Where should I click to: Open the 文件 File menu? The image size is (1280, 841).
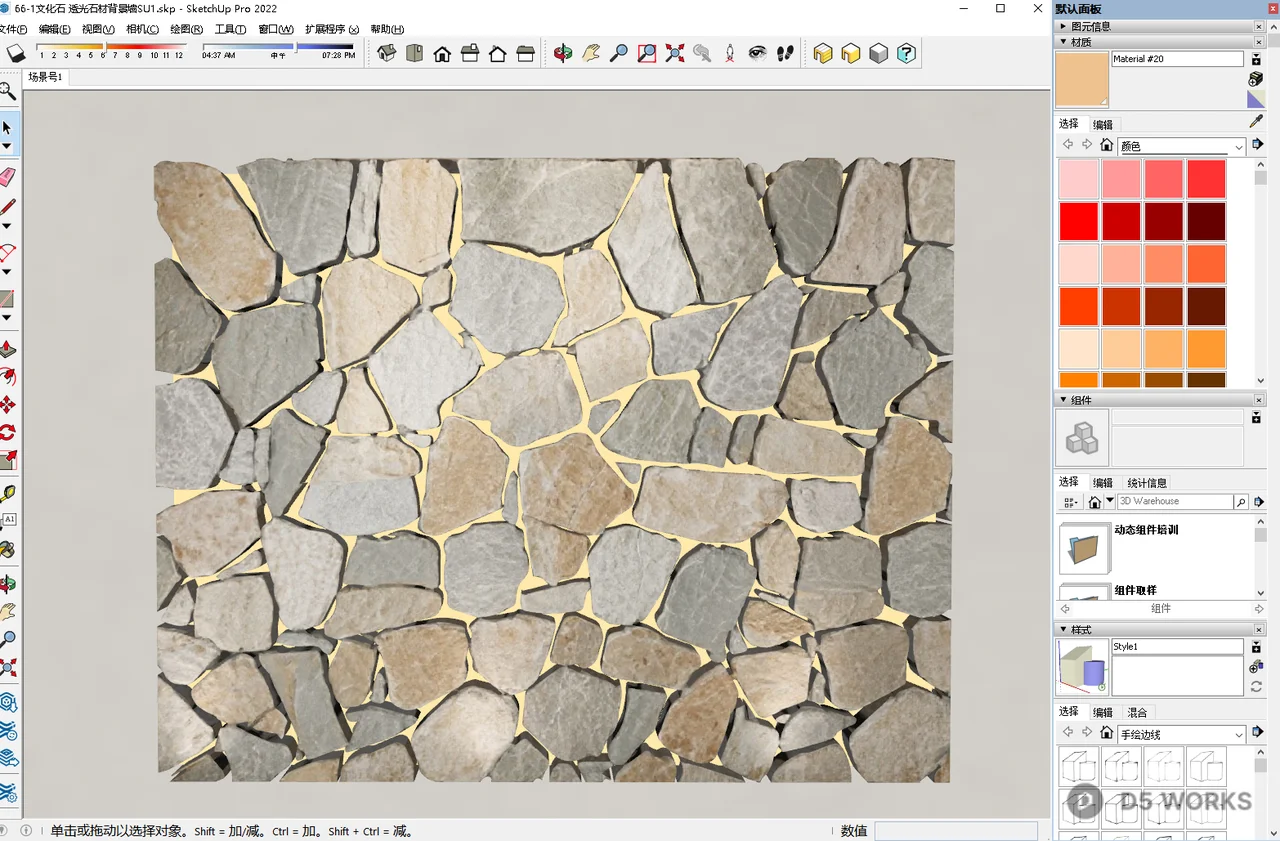click(14, 29)
